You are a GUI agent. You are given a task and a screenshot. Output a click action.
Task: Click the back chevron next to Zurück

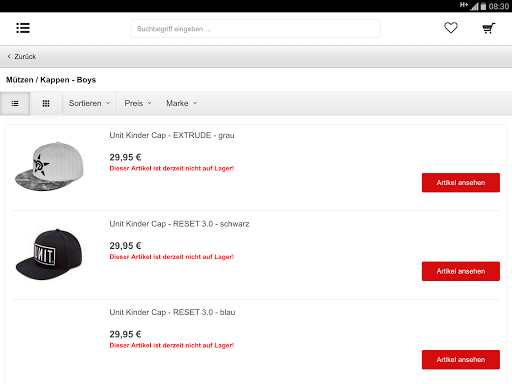coord(9,56)
